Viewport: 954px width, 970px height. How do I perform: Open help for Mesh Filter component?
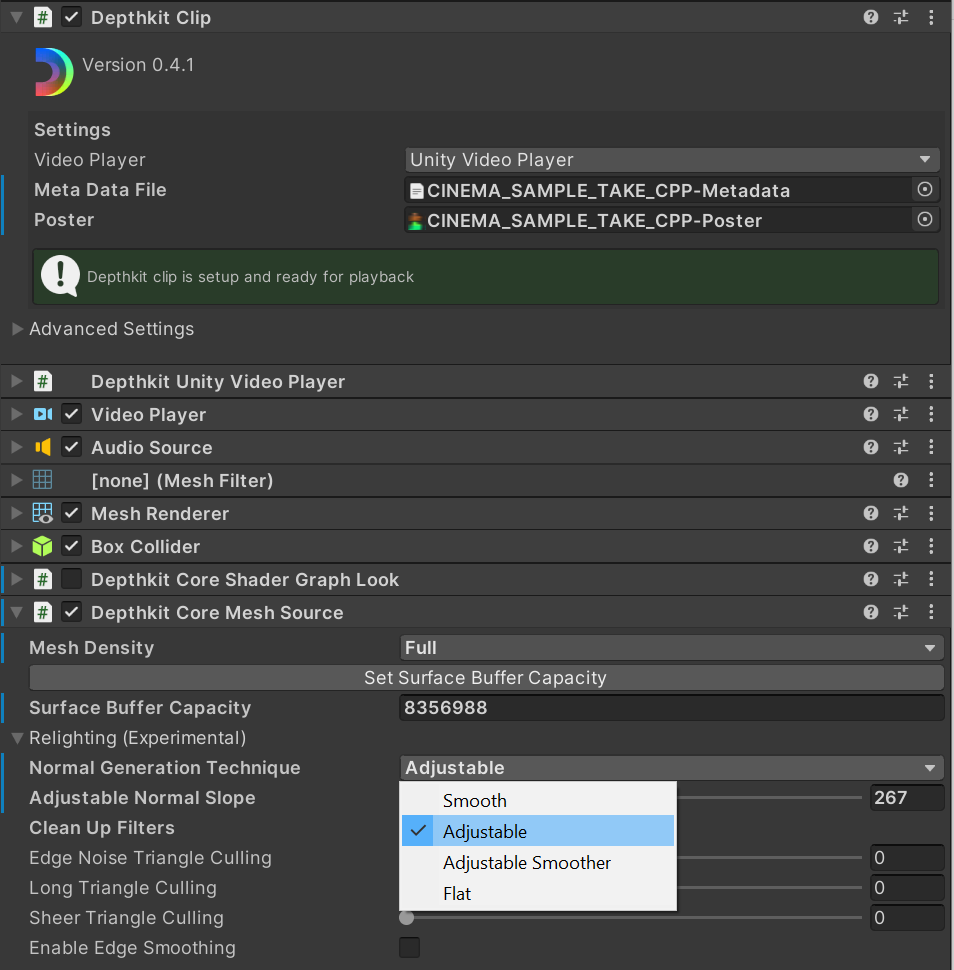pos(901,480)
